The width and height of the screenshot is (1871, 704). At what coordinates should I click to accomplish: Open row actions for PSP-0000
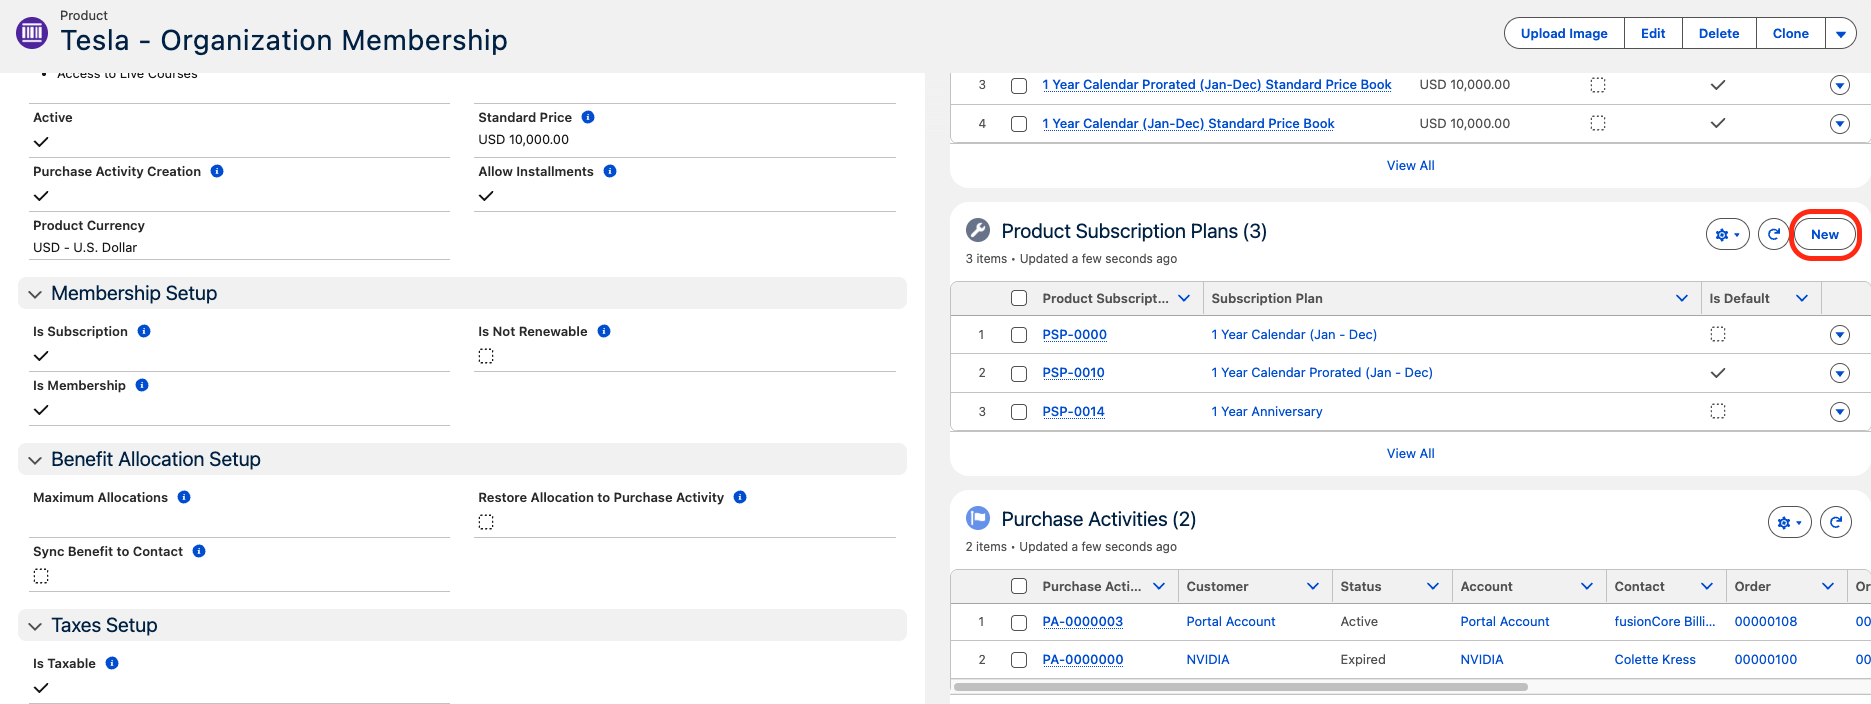point(1840,335)
